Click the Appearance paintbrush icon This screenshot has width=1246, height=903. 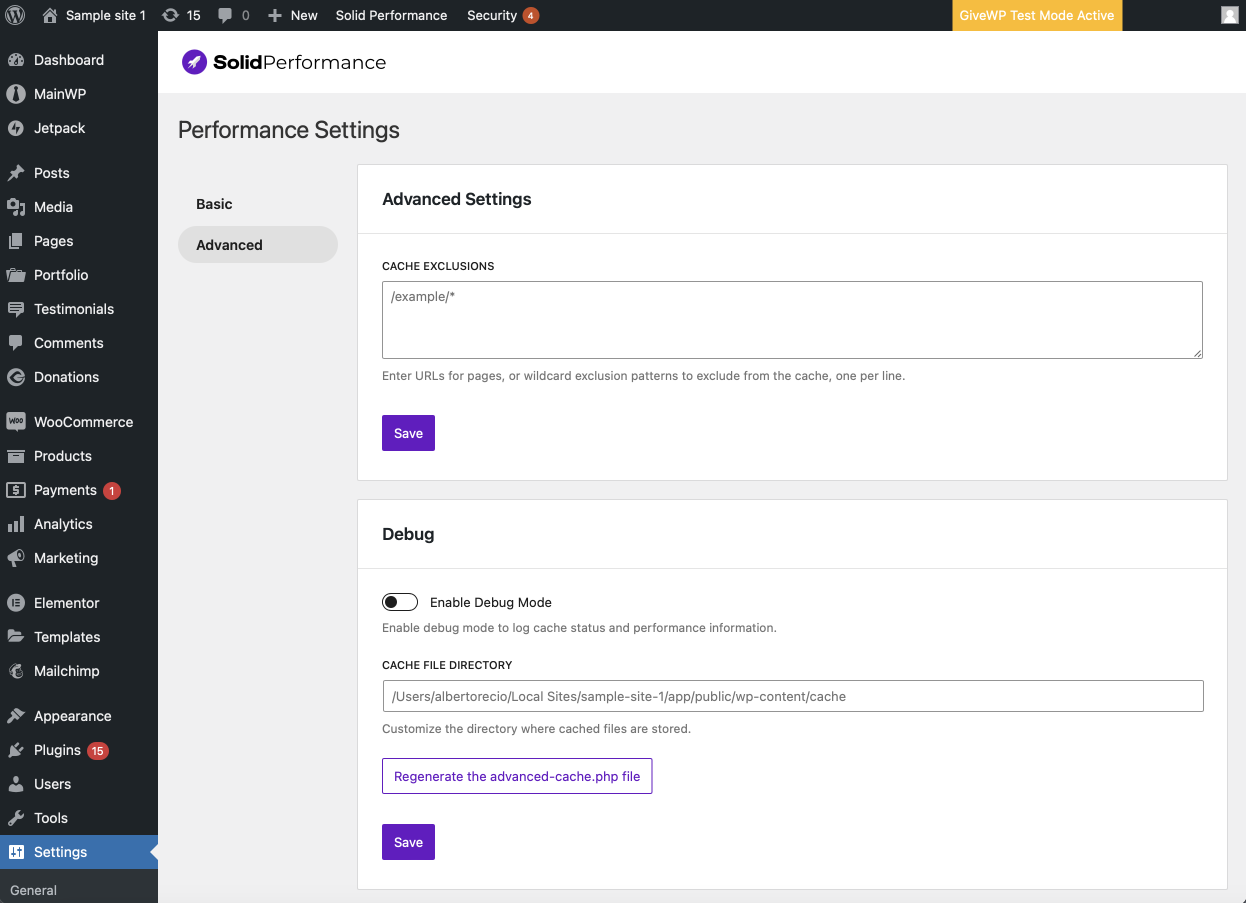pyautogui.click(x=16, y=716)
